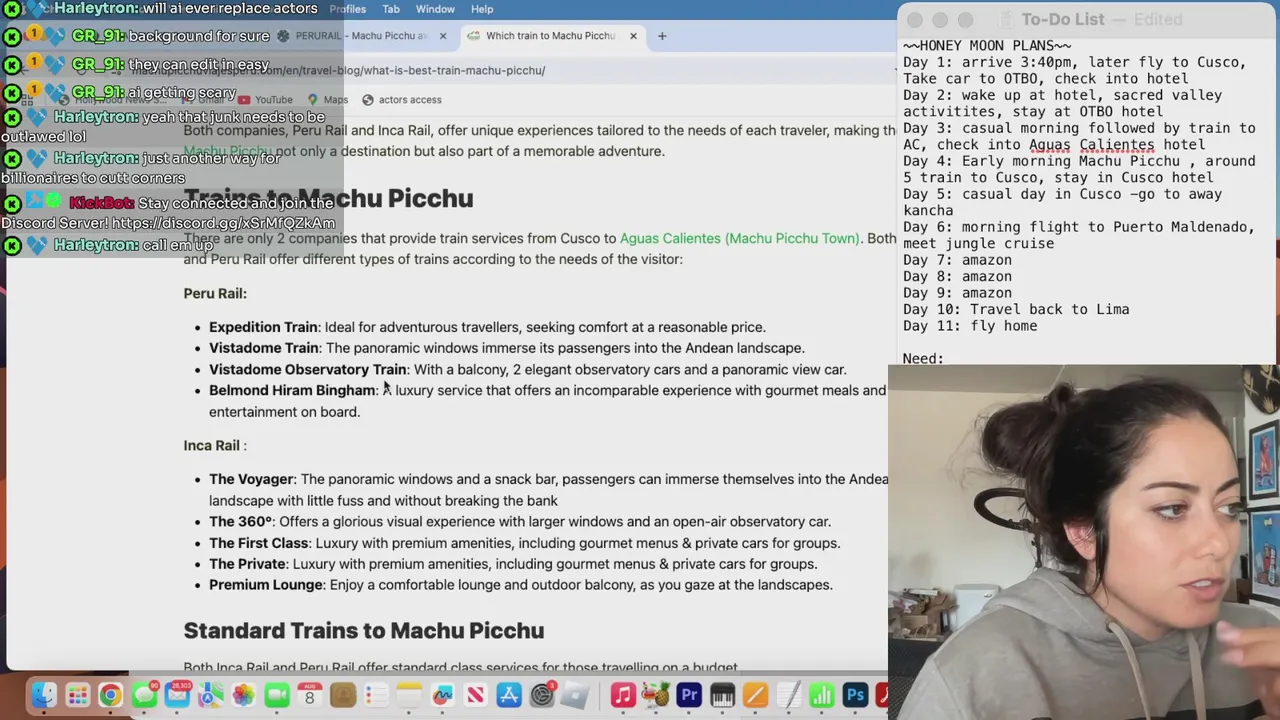Click Vistadome Train list item
The image size is (1280, 720).
pyautogui.click(x=506, y=348)
